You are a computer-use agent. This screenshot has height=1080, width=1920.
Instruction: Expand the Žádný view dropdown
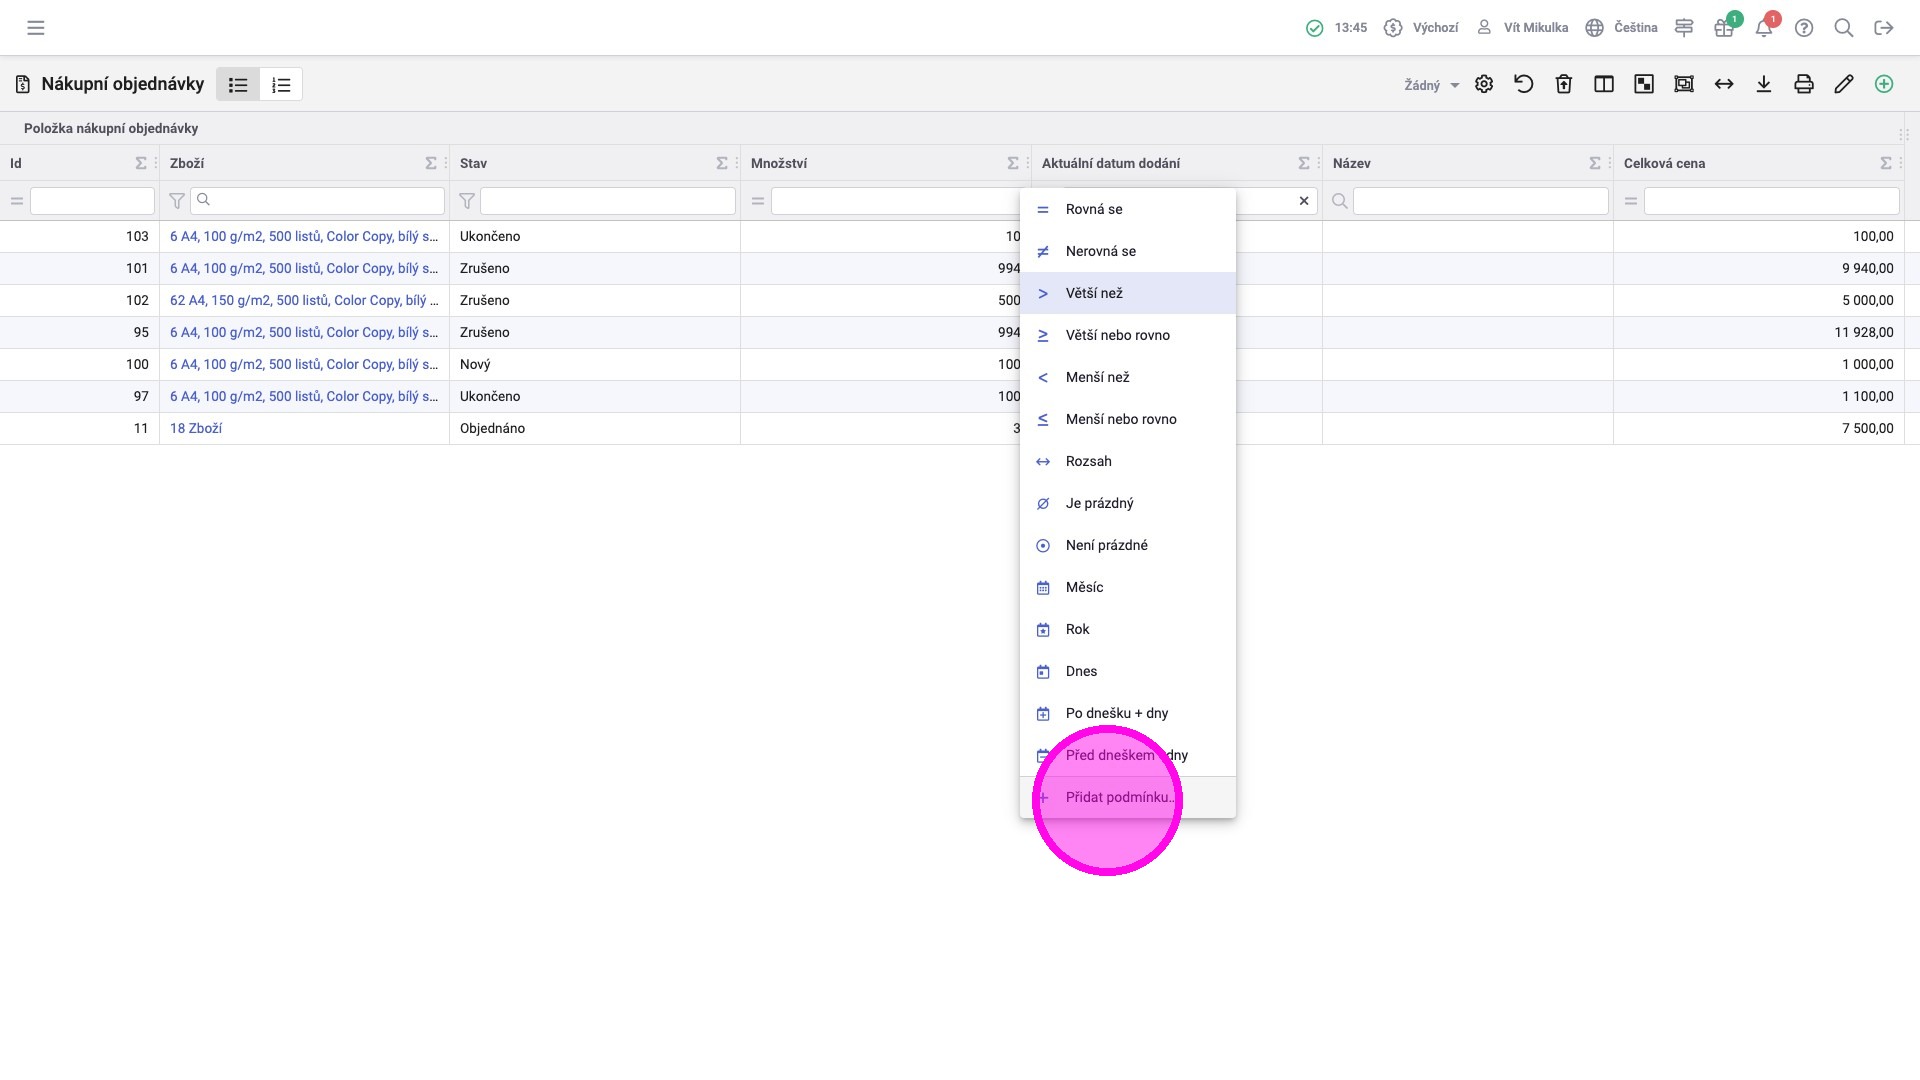(x=1431, y=85)
